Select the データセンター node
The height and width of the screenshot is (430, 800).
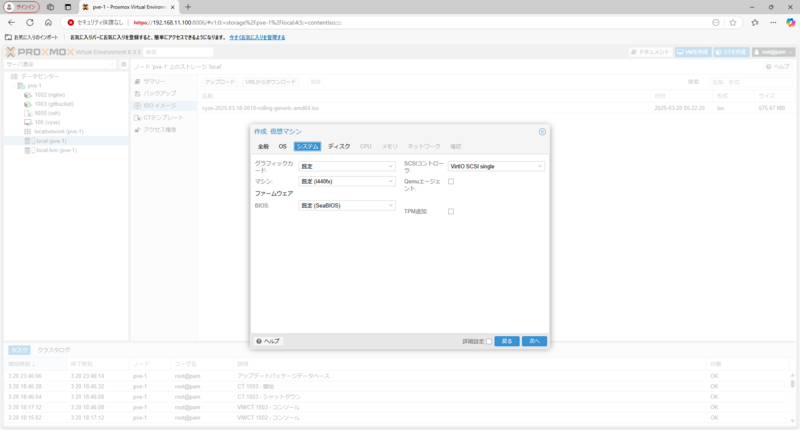pyautogui.click(x=40, y=77)
